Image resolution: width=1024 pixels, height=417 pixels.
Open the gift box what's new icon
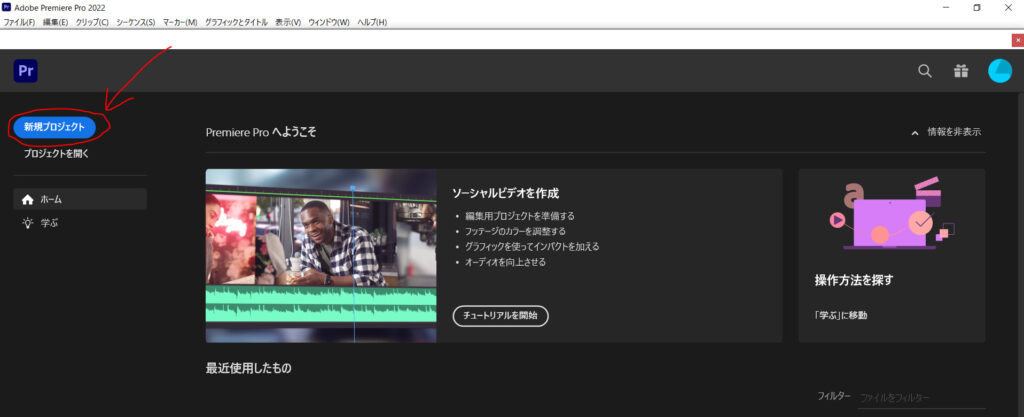pos(961,70)
